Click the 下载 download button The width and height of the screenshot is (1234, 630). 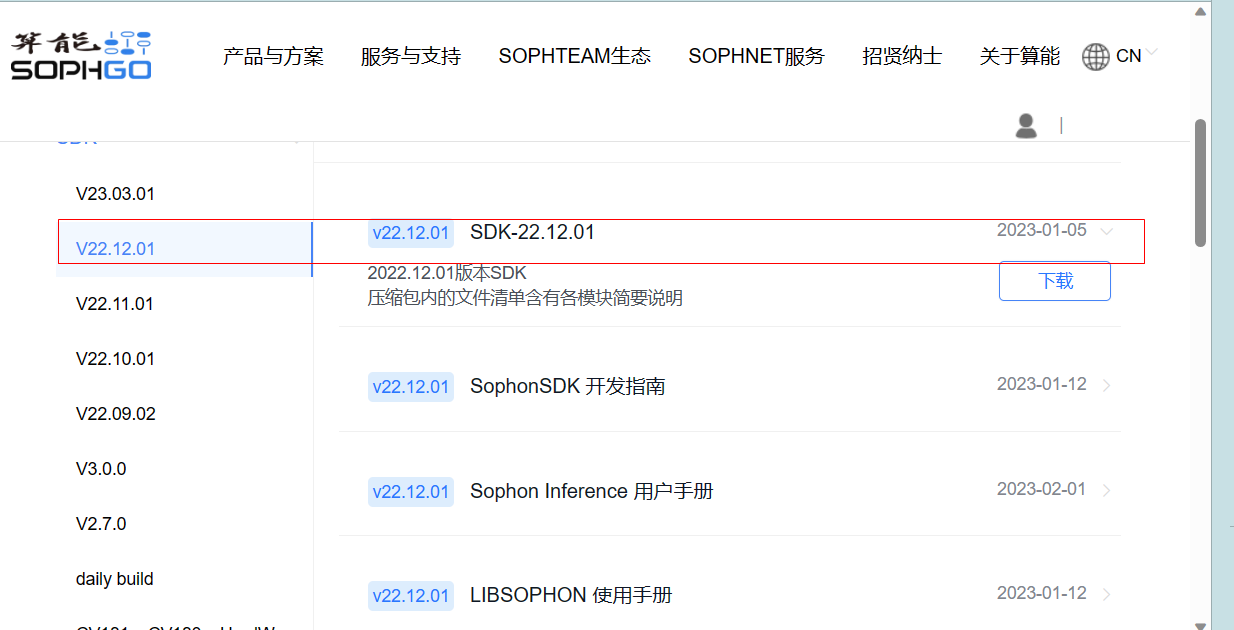tap(1055, 281)
